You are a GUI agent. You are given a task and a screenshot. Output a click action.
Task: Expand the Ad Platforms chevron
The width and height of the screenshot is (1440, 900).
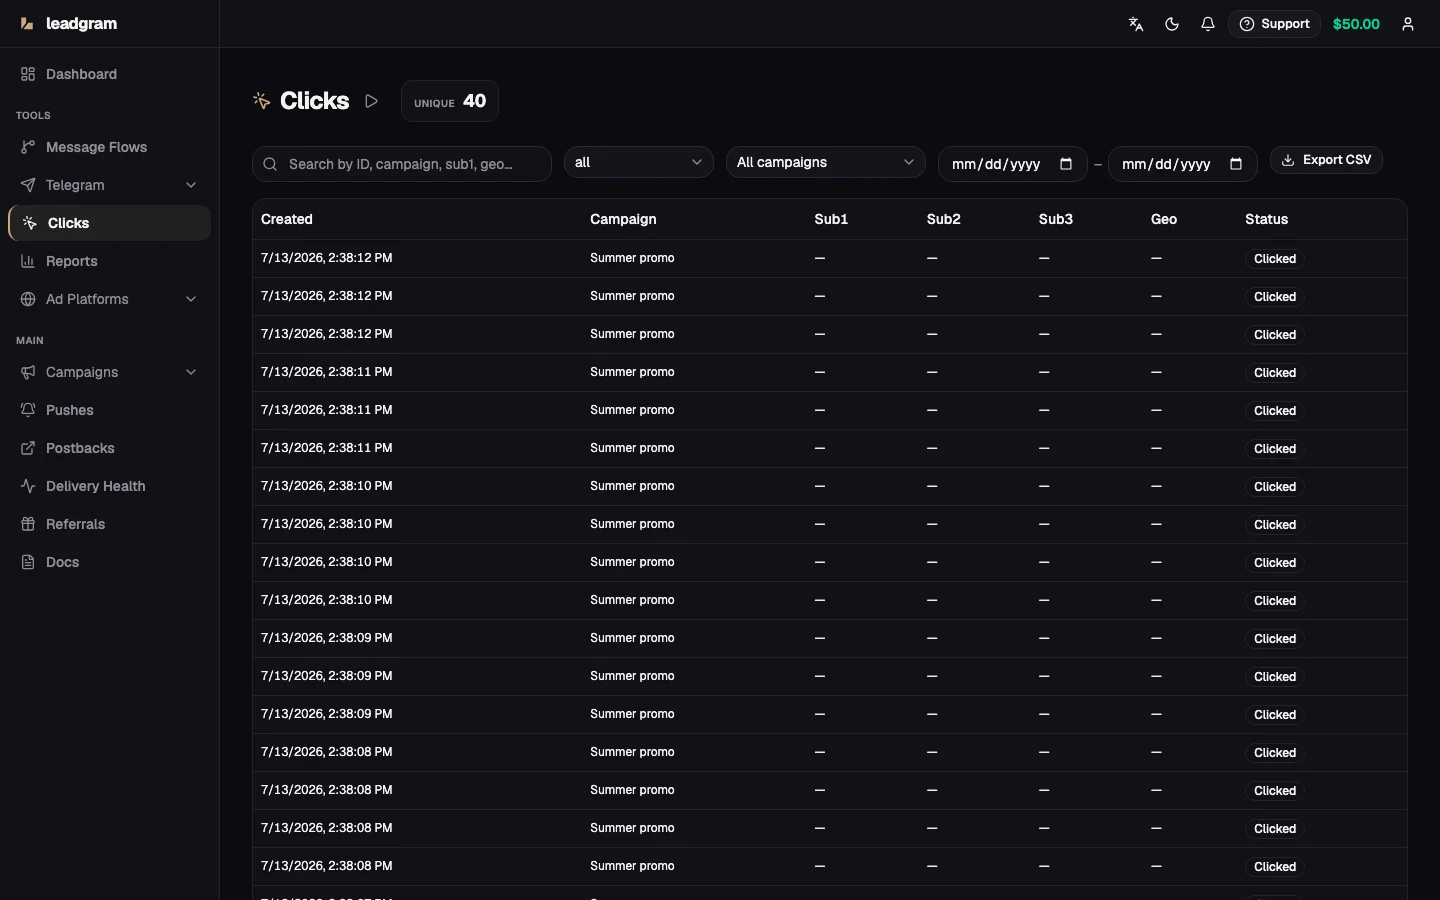pyautogui.click(x=191, y=299)
